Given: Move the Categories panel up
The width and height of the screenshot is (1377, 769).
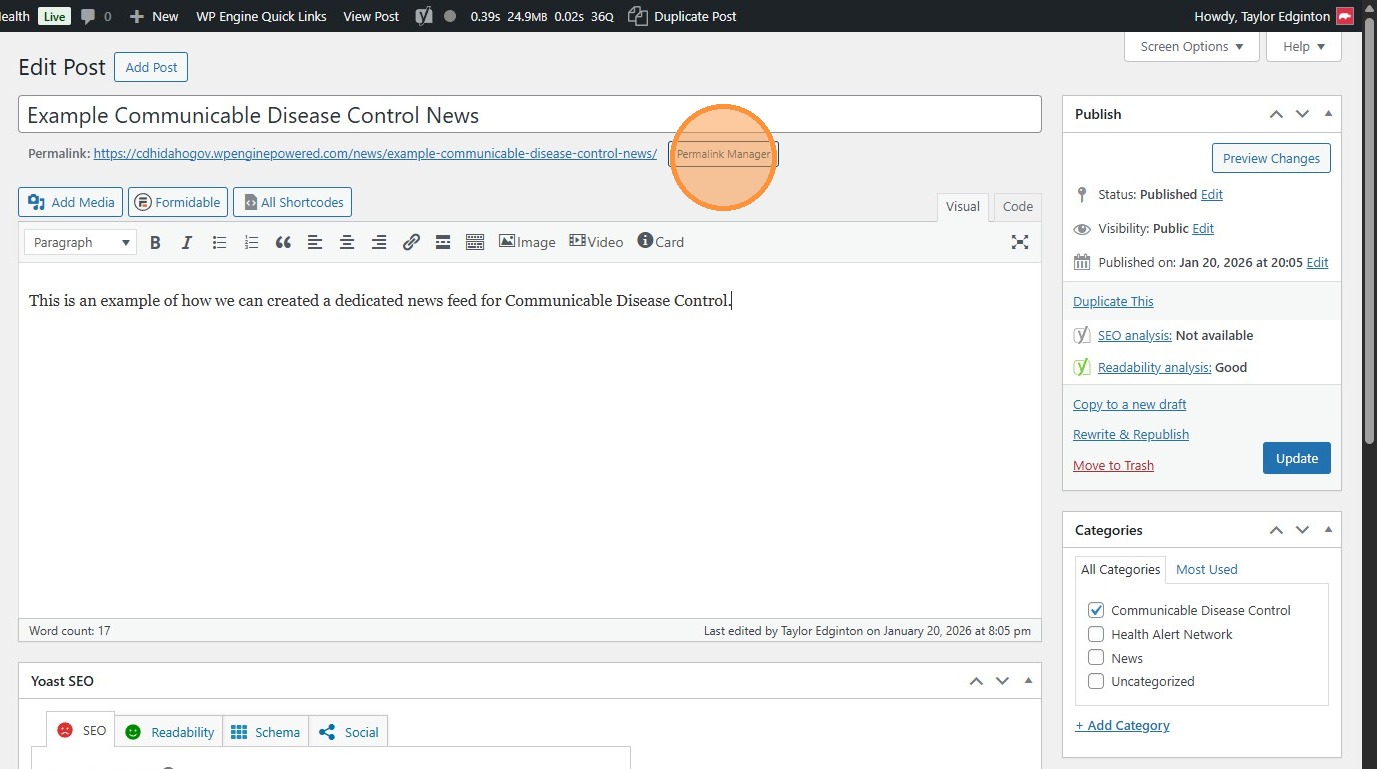Looking at the screenshot, I should [x=1276, y=530].
